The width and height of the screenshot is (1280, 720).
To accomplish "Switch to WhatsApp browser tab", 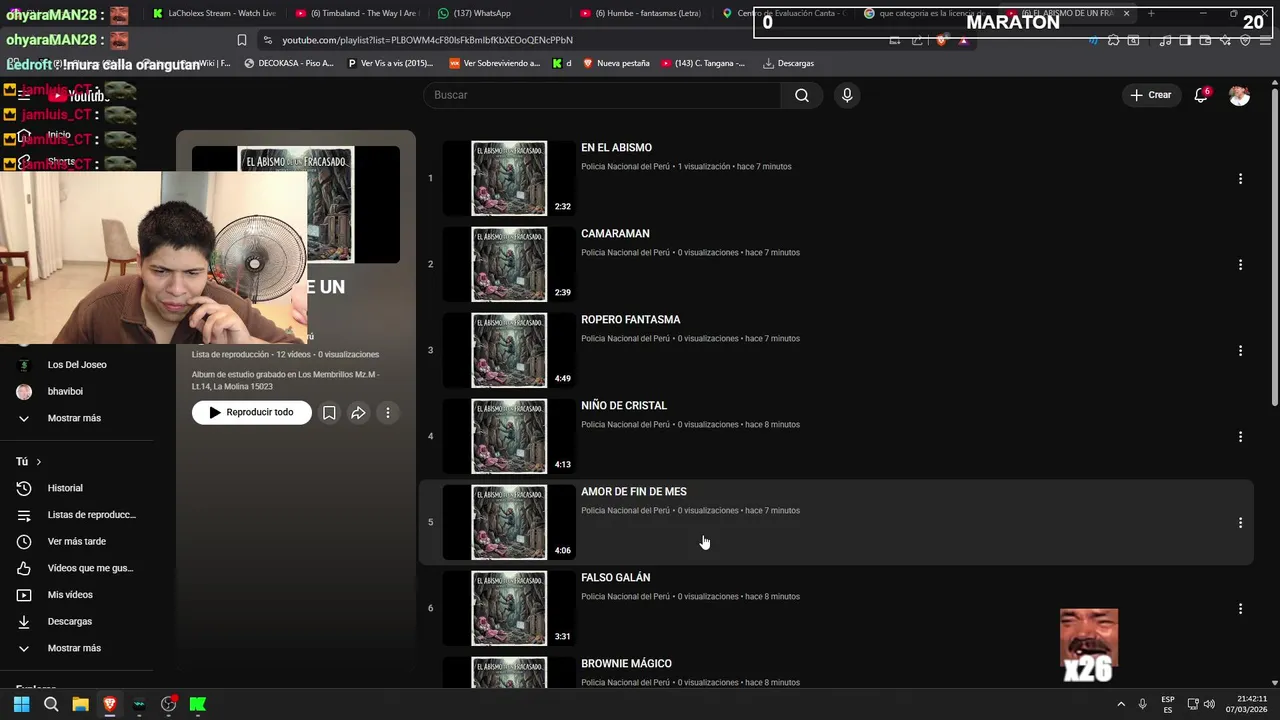I will (482, 13).
